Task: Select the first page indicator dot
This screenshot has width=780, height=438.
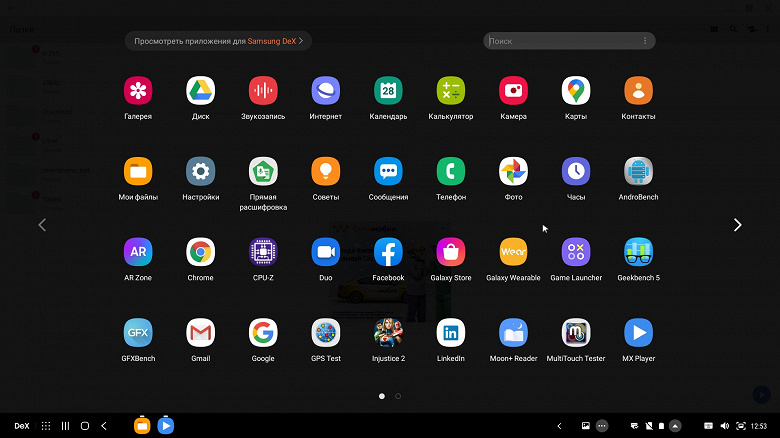Action: (382, 396)
